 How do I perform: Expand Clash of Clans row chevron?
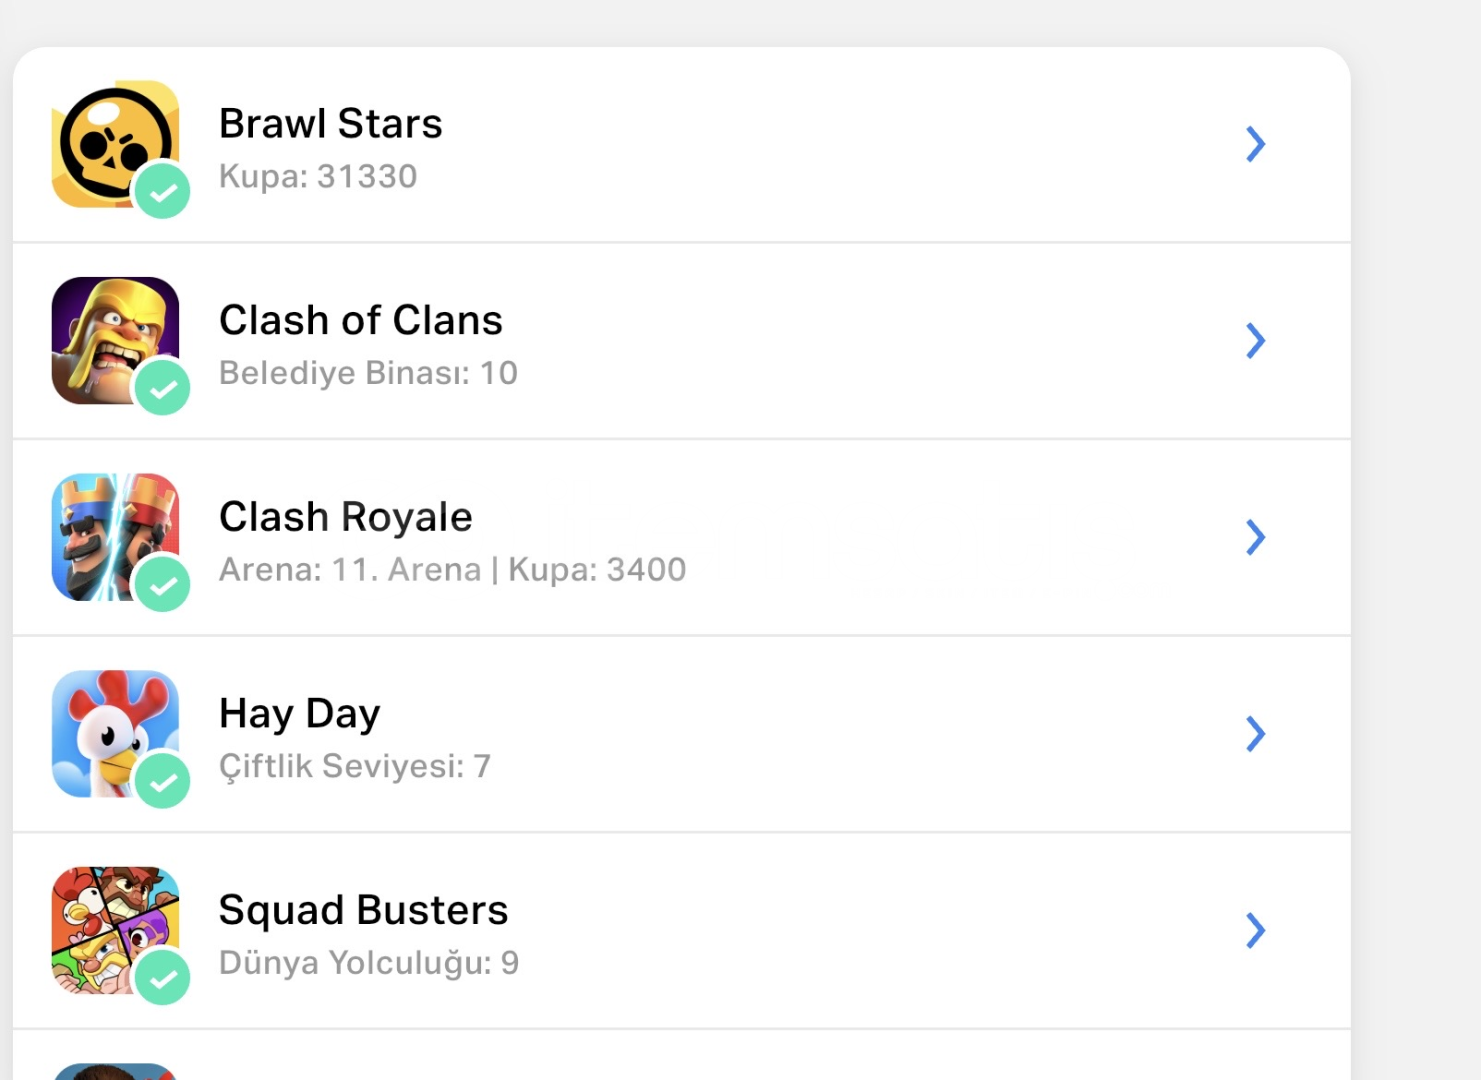point(1255,341)
